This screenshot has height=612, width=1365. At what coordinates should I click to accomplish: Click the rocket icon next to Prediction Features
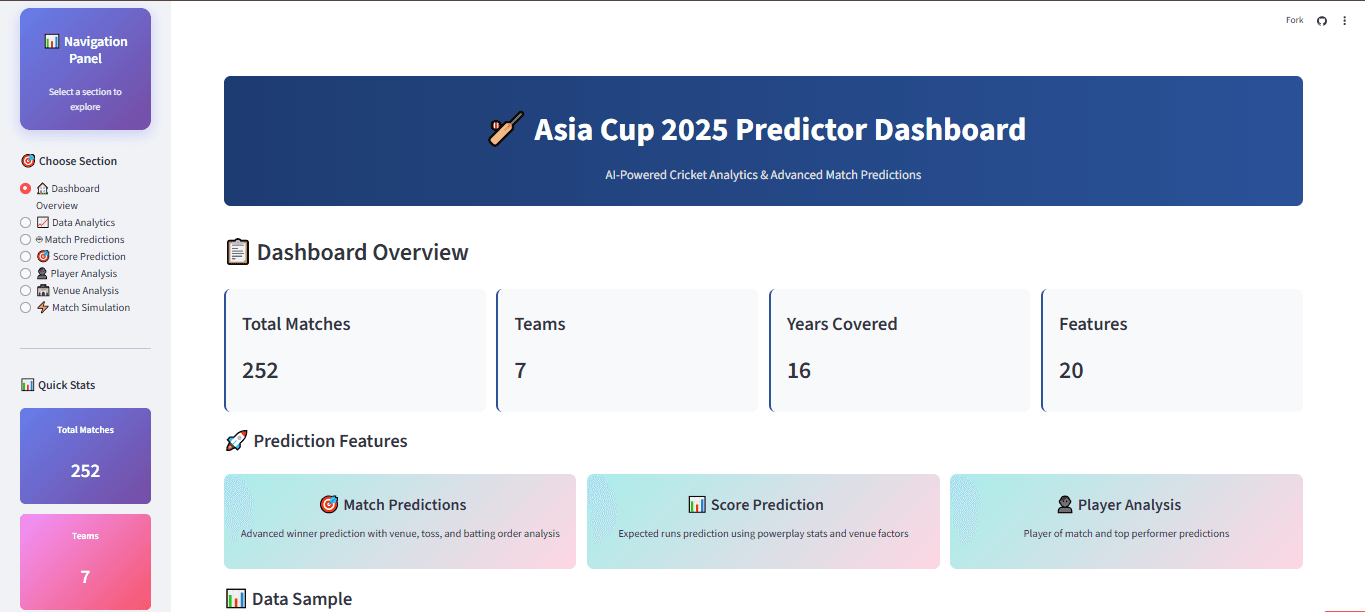[x=236, y=440]
